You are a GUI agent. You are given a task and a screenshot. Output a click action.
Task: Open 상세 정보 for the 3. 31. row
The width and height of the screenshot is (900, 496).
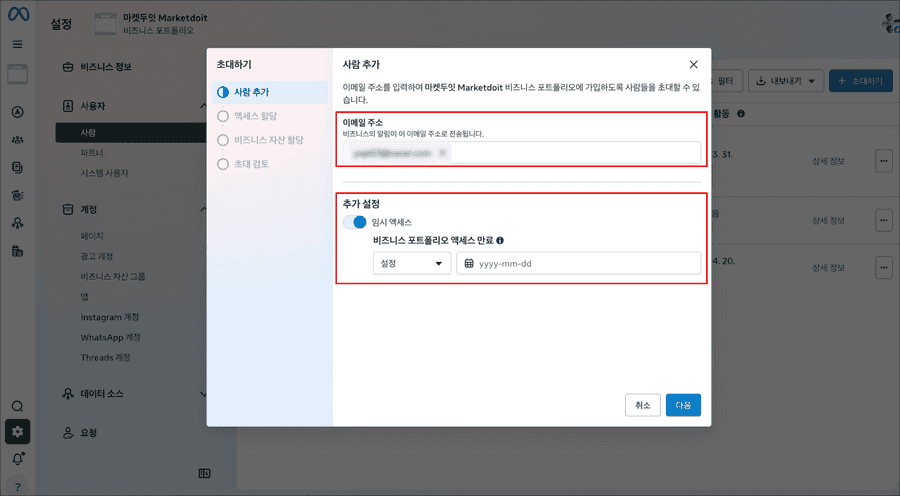828,161
